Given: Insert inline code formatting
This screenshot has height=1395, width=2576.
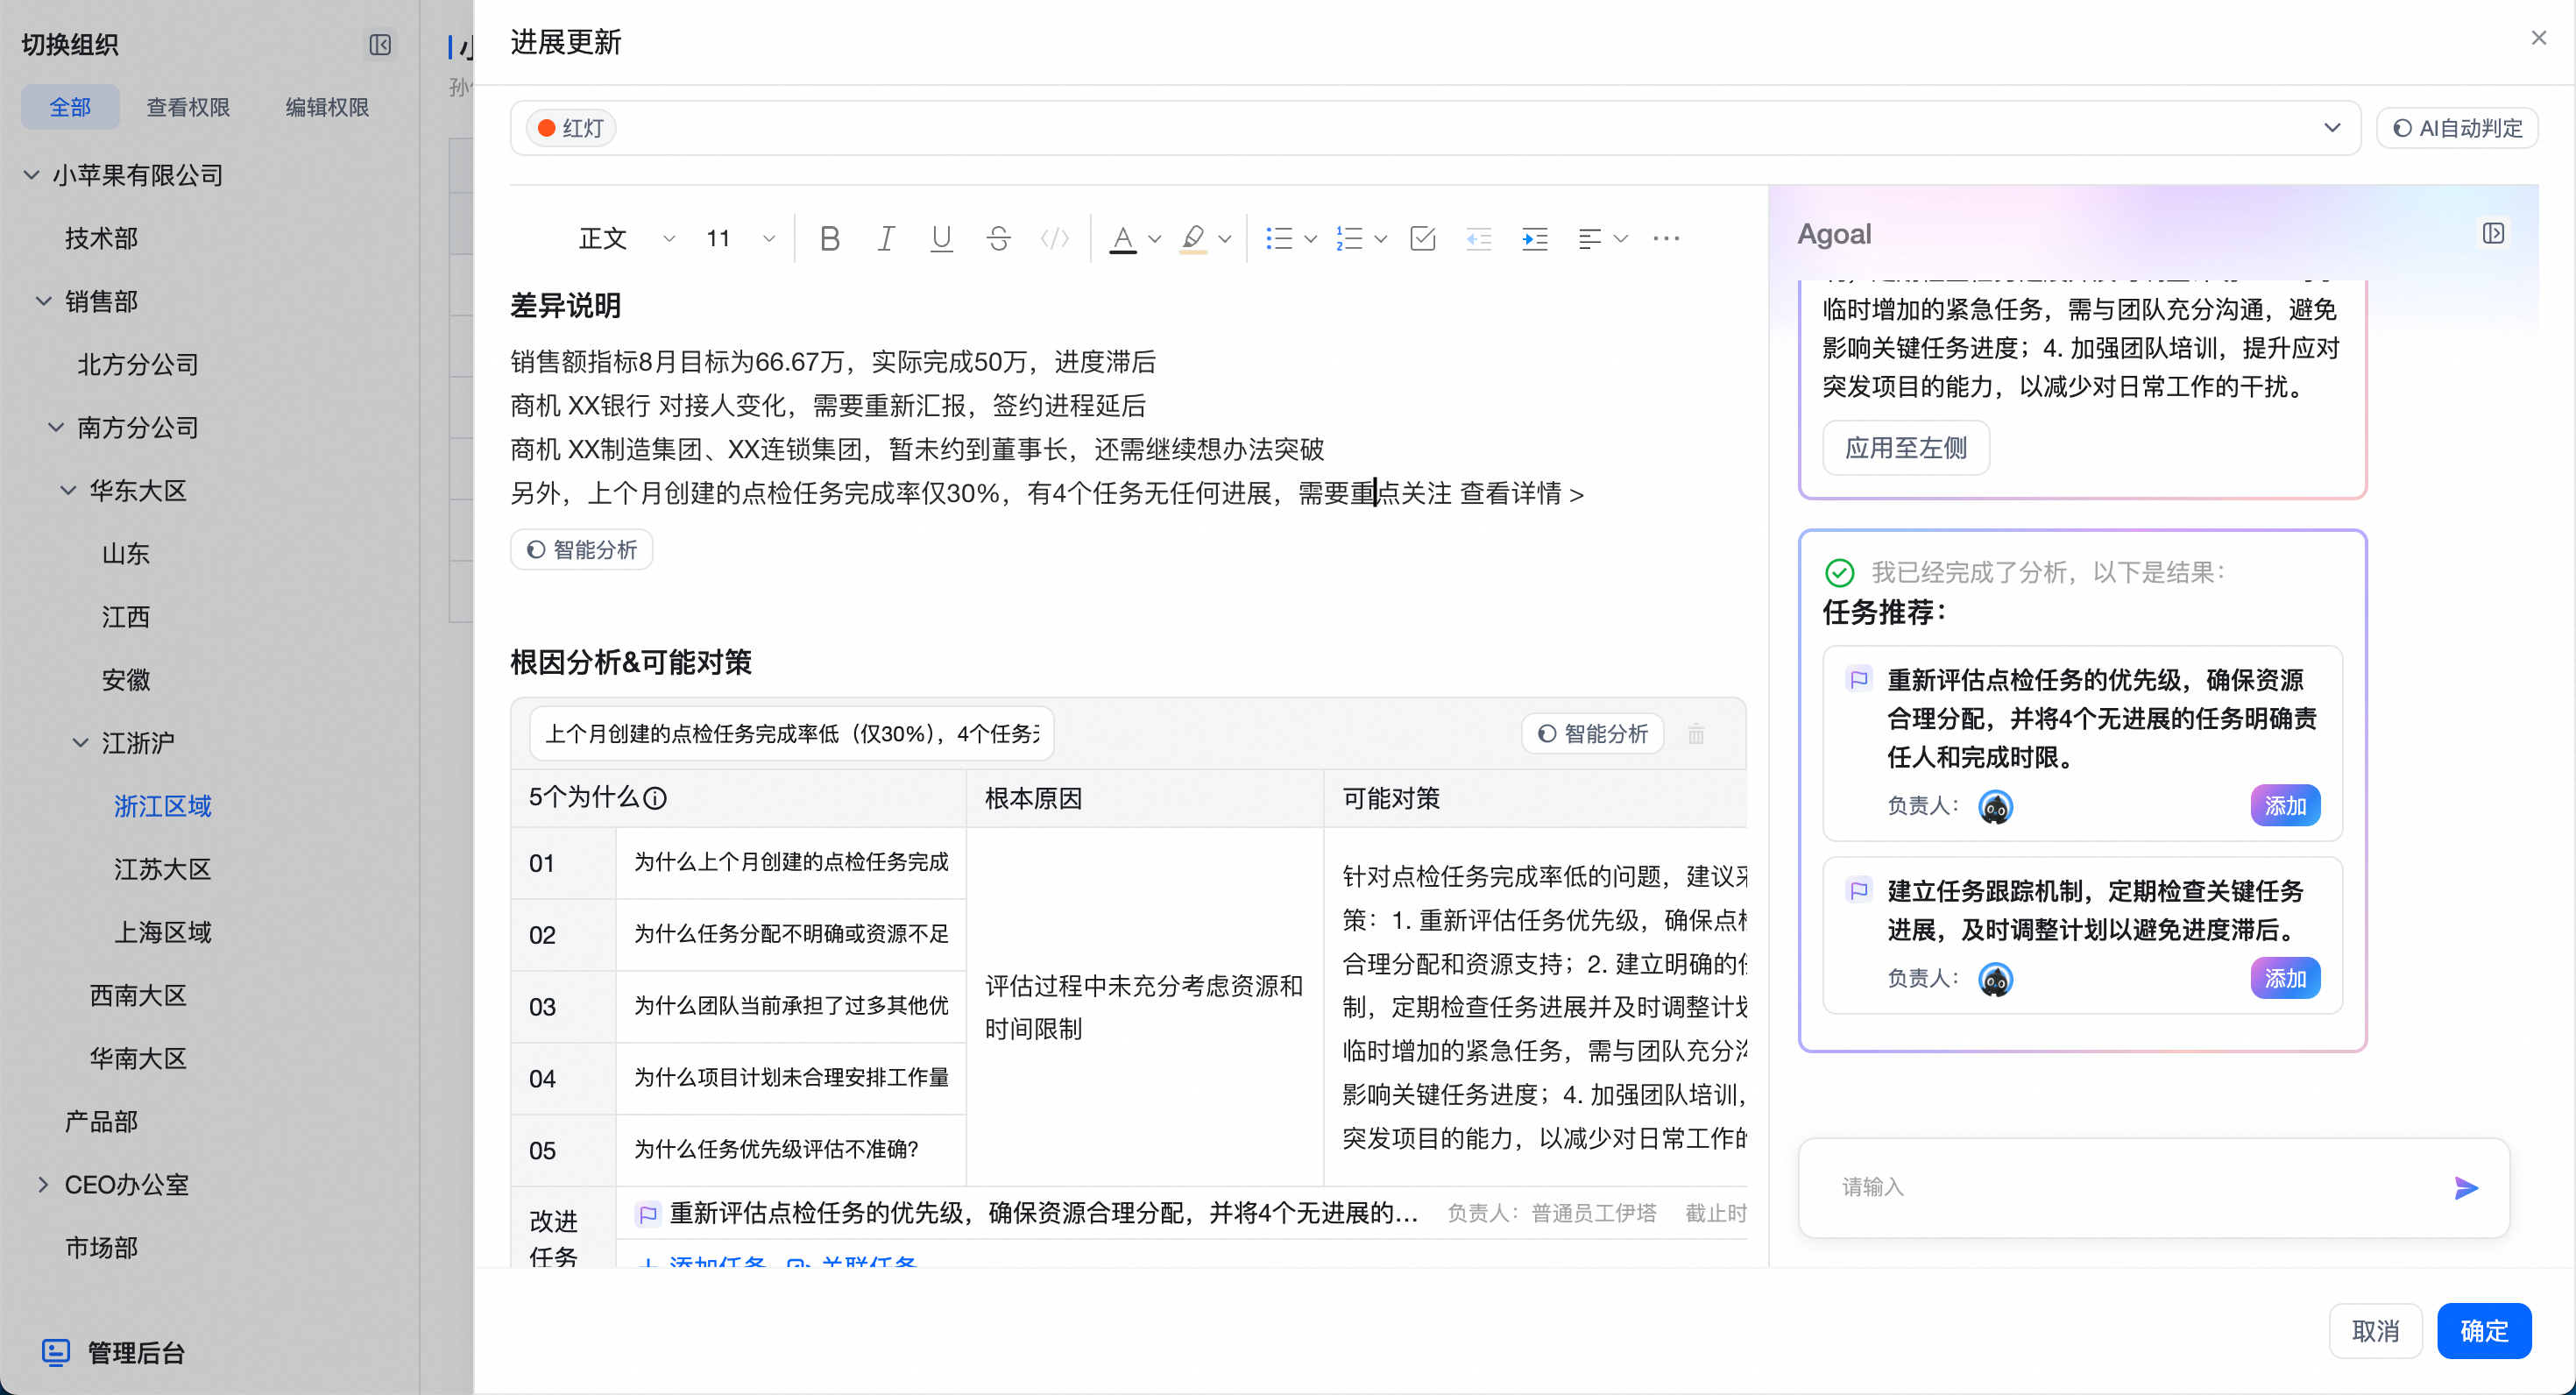Looking at the screenshot, I should click(x=1055, y=238).
